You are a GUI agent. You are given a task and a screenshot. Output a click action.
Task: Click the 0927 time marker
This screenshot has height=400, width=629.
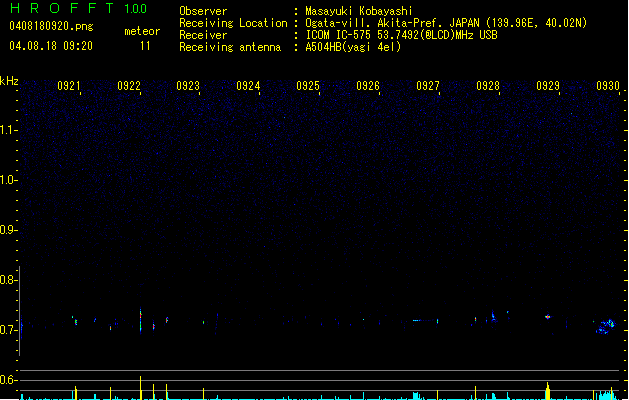(428, 86)
